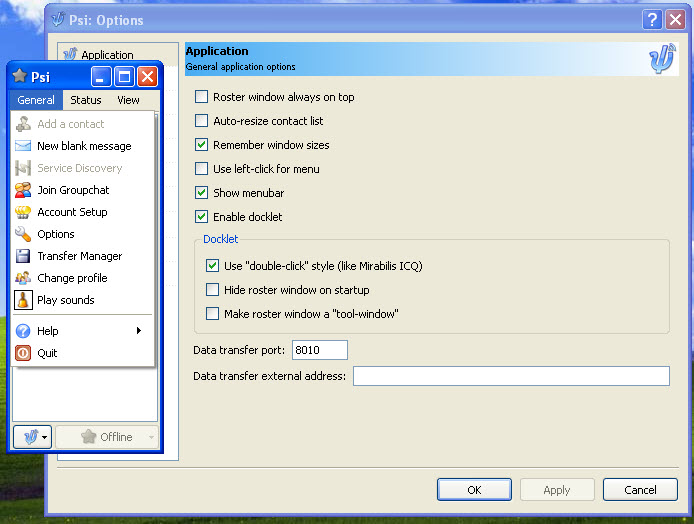Screen dimensions: 694x524
Task: Click the Options wrench icon
Action: coord(23,234)
